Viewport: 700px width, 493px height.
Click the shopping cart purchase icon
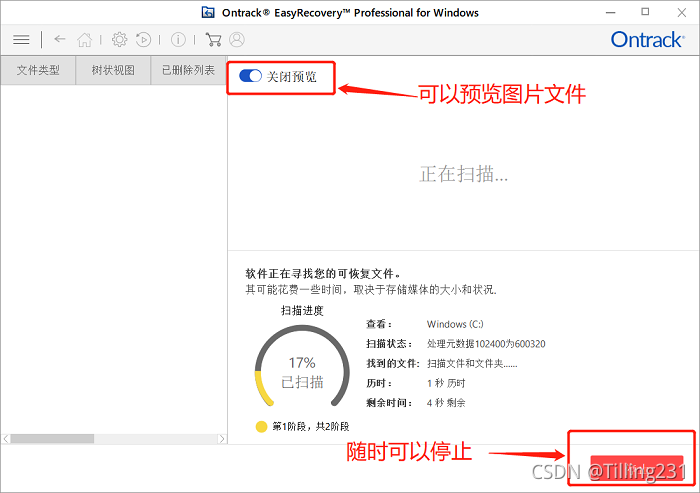(x=213, y=40)
